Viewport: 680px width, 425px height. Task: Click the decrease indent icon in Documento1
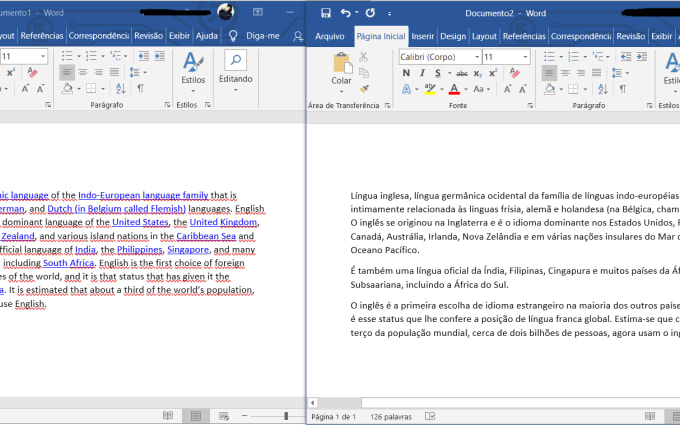point(144,56)
